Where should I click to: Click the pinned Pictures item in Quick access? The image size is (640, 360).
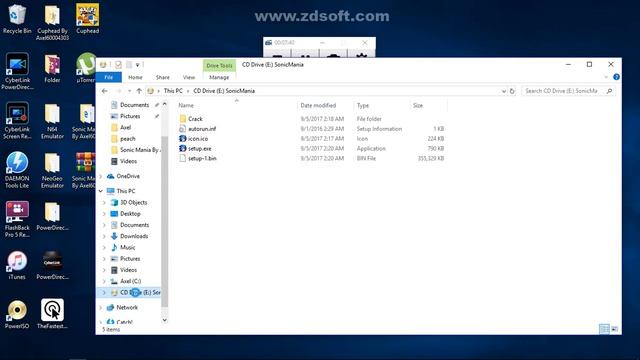coord(131,116)
